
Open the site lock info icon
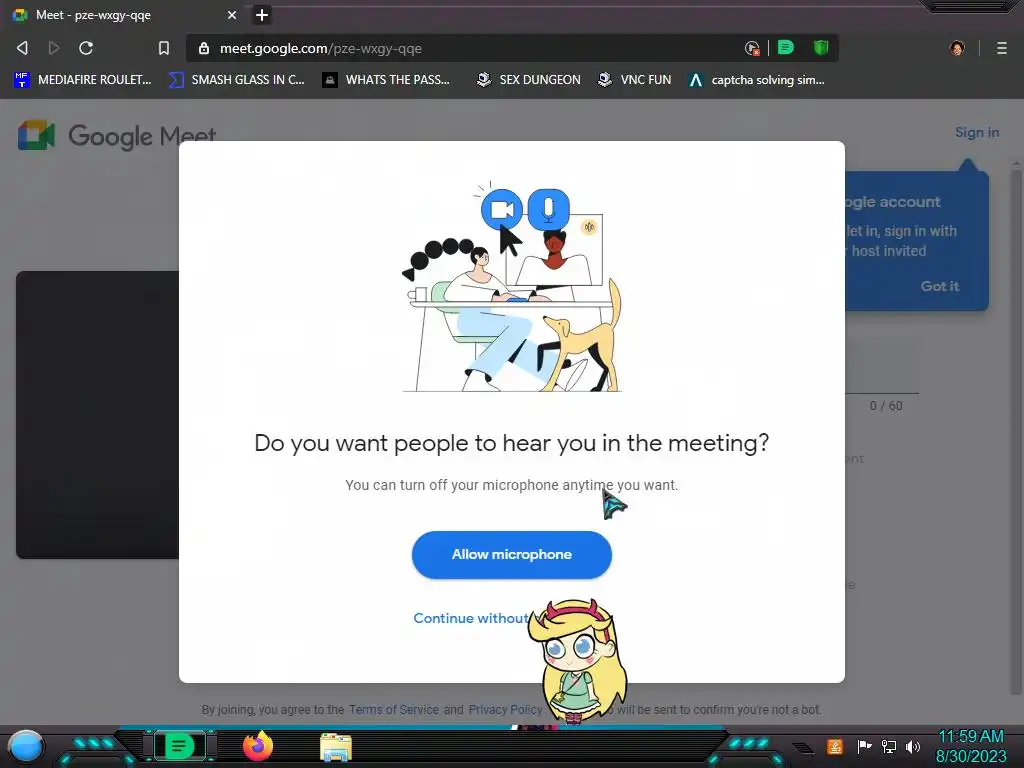click(x=204, y=48)
